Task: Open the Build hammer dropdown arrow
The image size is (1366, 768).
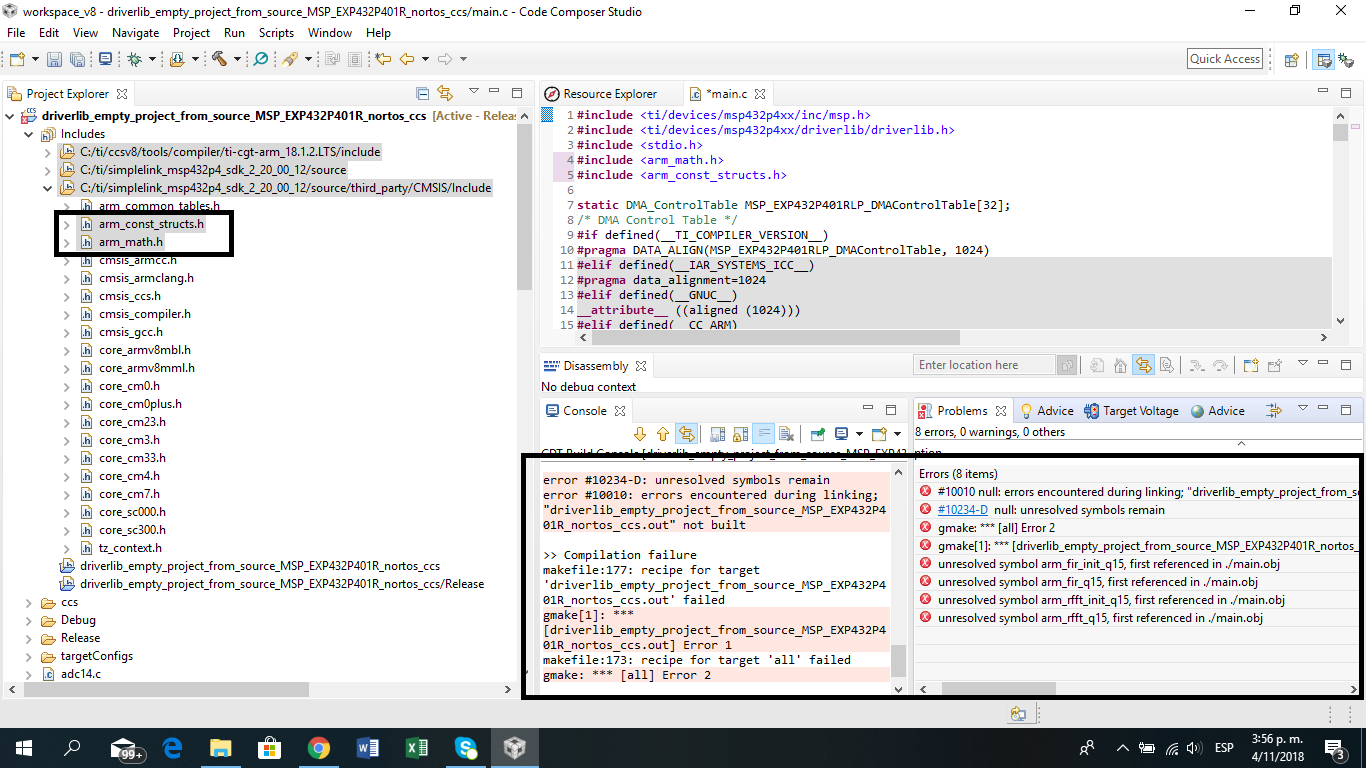Action: click(x=237, y=59)
